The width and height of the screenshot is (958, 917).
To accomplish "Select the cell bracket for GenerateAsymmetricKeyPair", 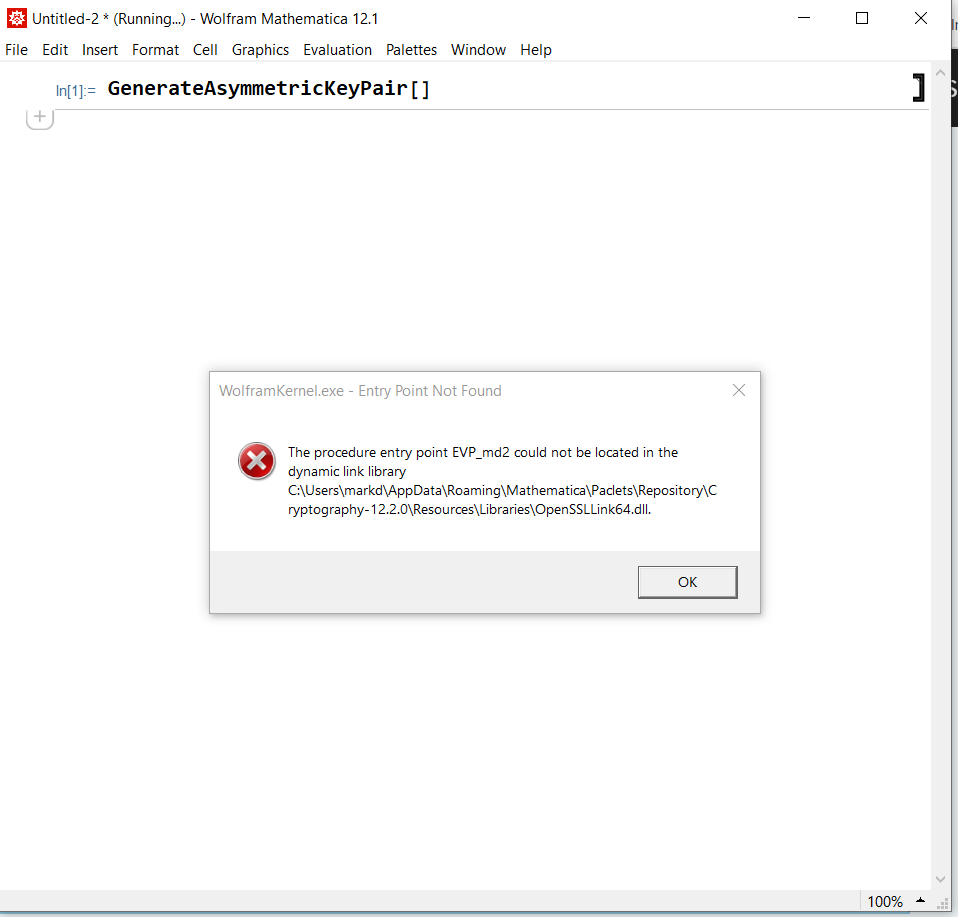I will [918, 87].
